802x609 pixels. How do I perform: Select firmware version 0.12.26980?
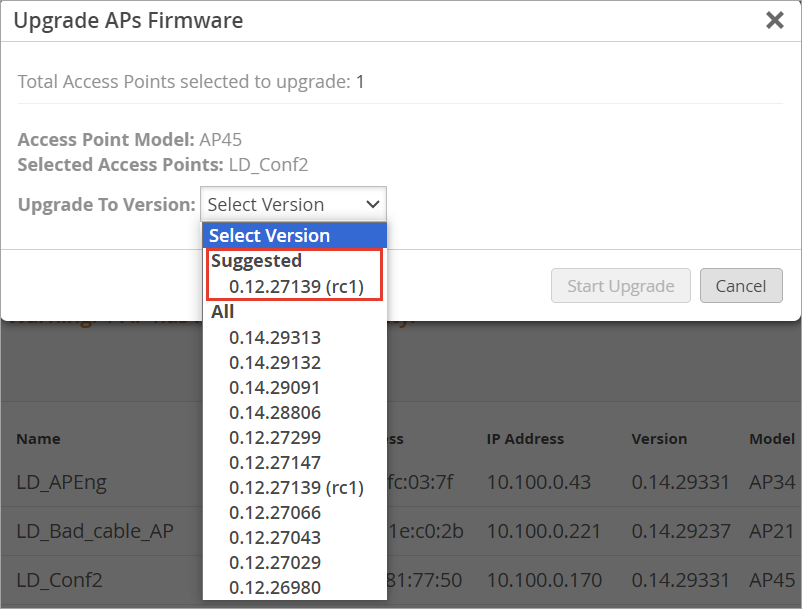click(x=275, y=587)
